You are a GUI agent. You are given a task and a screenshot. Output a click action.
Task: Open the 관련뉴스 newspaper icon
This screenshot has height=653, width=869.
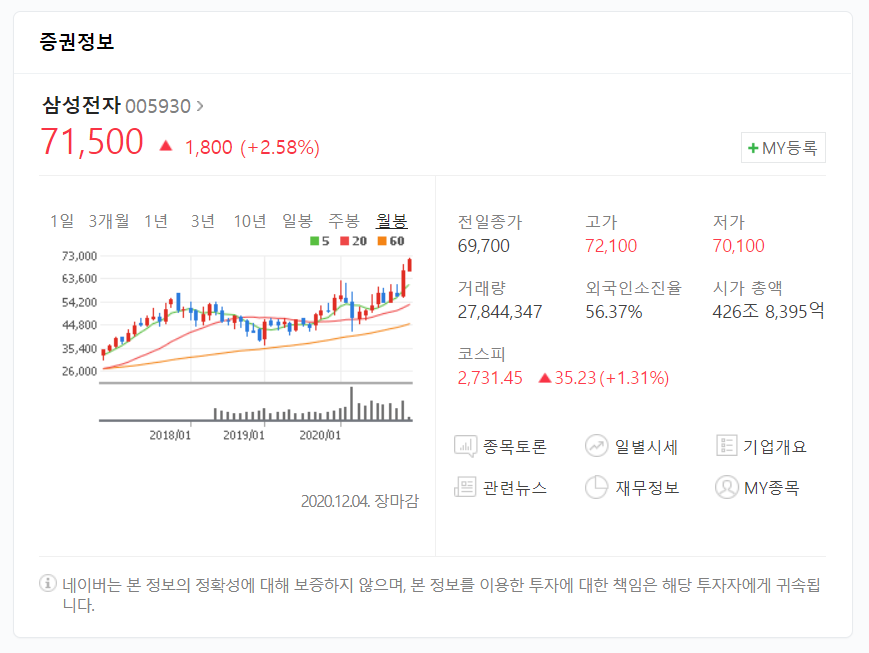point(465,487)
